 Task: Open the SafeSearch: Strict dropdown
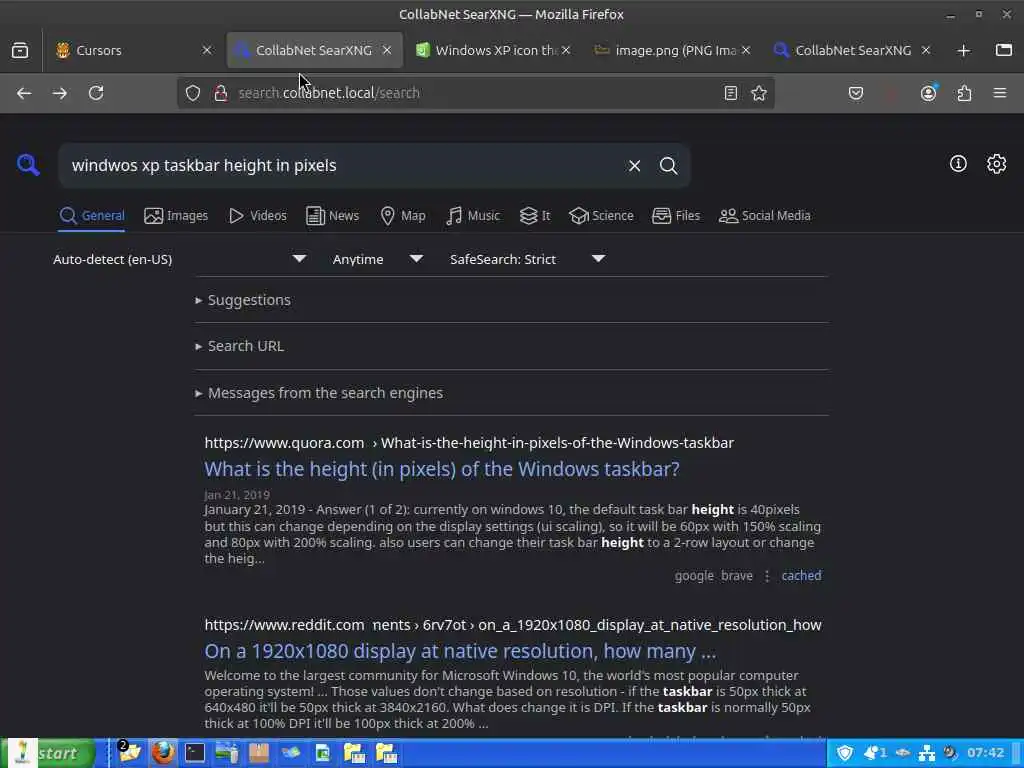[x=527, y=259]
